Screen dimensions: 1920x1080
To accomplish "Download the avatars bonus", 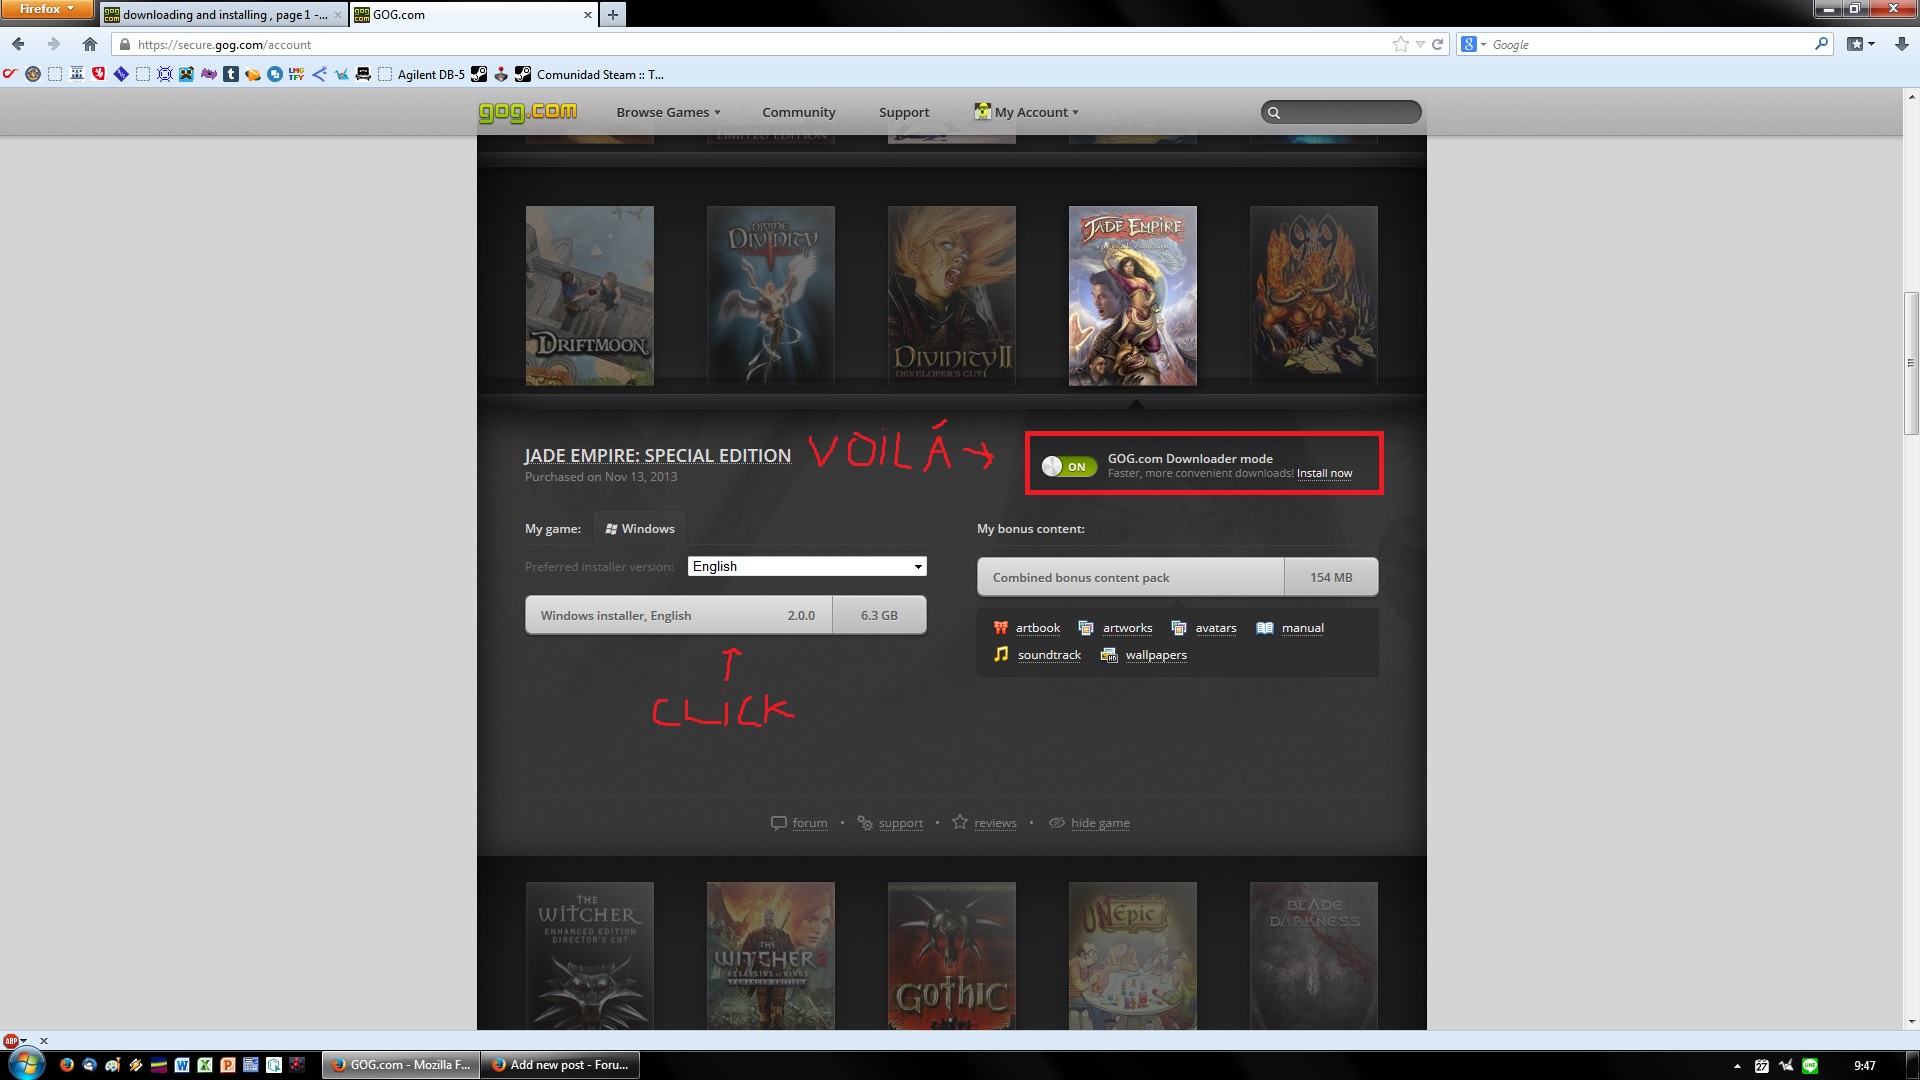I will [1215, 628].
